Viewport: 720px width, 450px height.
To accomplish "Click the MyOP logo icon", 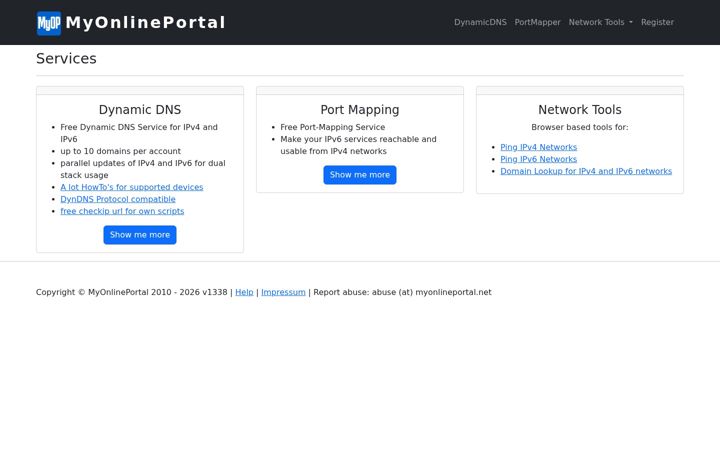I will (x=49, y=23).
